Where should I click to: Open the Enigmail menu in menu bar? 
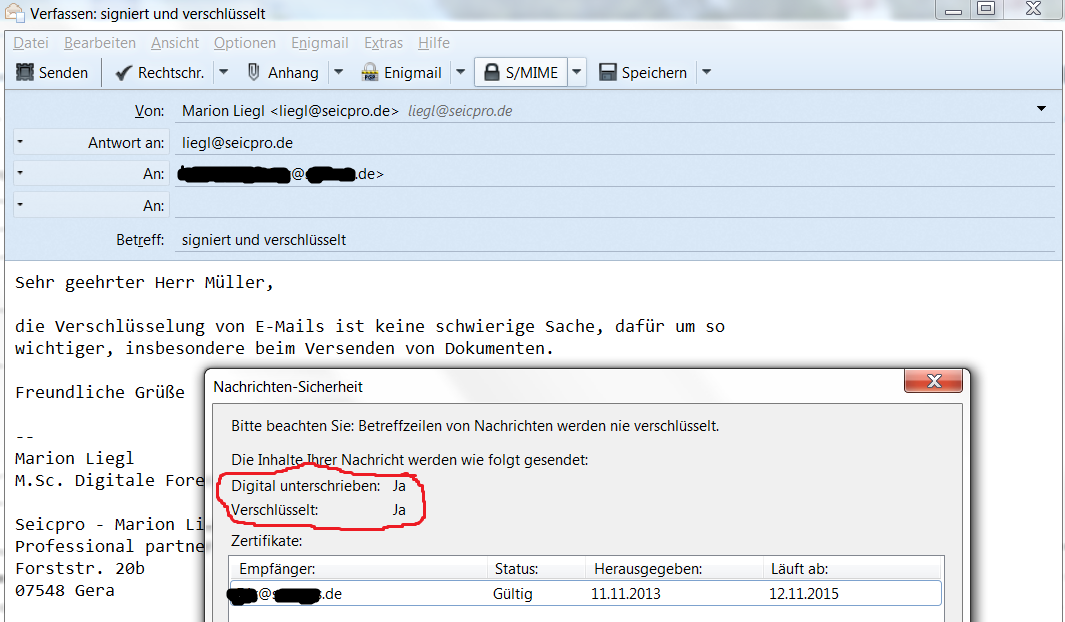pyautogui.click(x=319, y=43)
